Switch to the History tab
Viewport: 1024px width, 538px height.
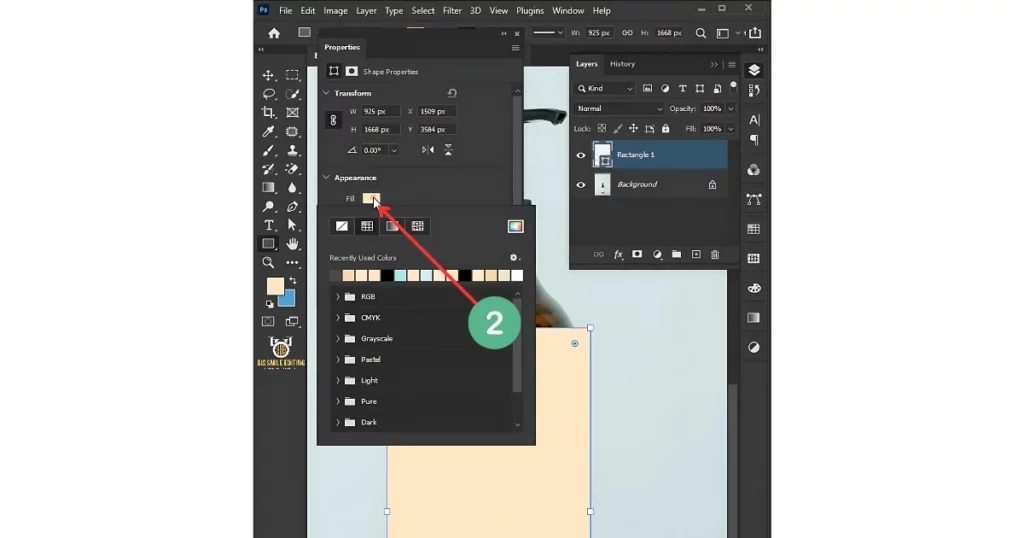tap(622, 64)
